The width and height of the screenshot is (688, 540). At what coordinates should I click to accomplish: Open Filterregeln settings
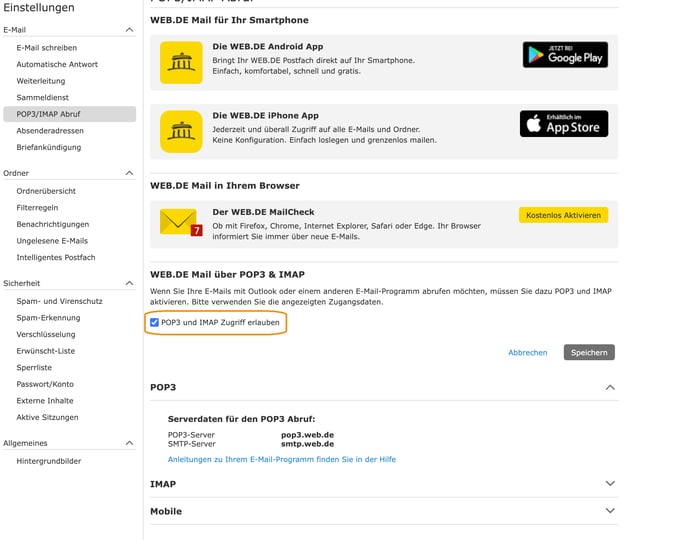click(37, 208)
